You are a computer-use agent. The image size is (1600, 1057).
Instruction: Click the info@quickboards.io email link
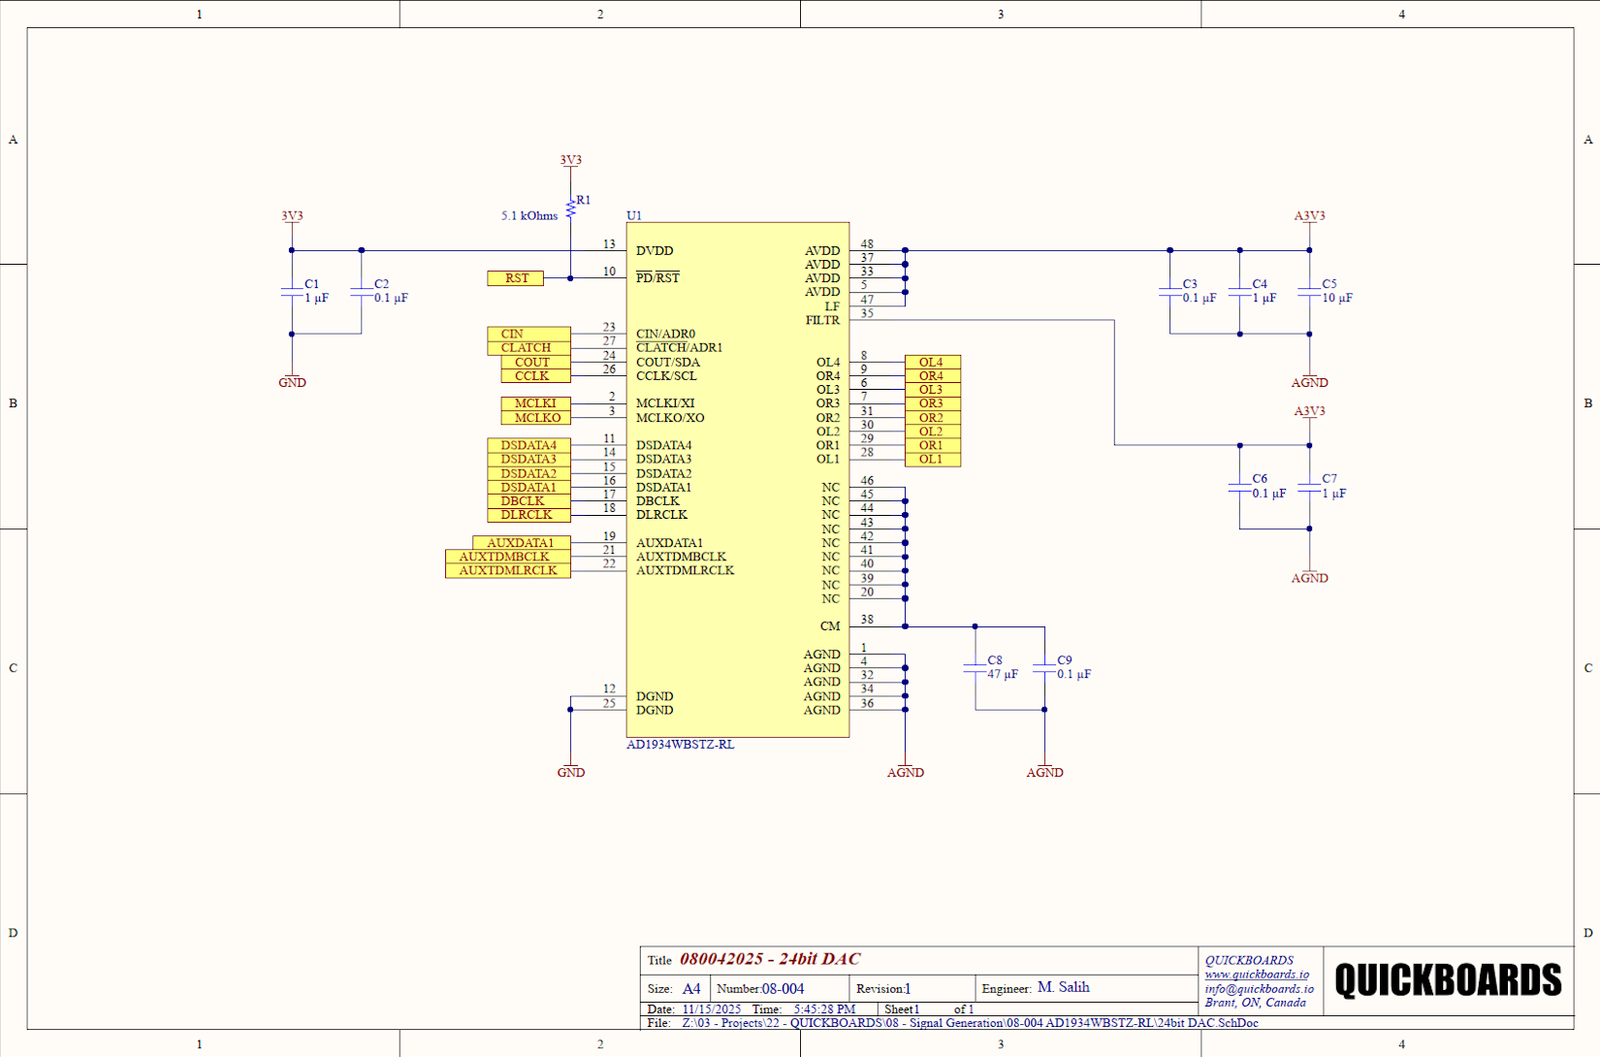pos(1259,988)
